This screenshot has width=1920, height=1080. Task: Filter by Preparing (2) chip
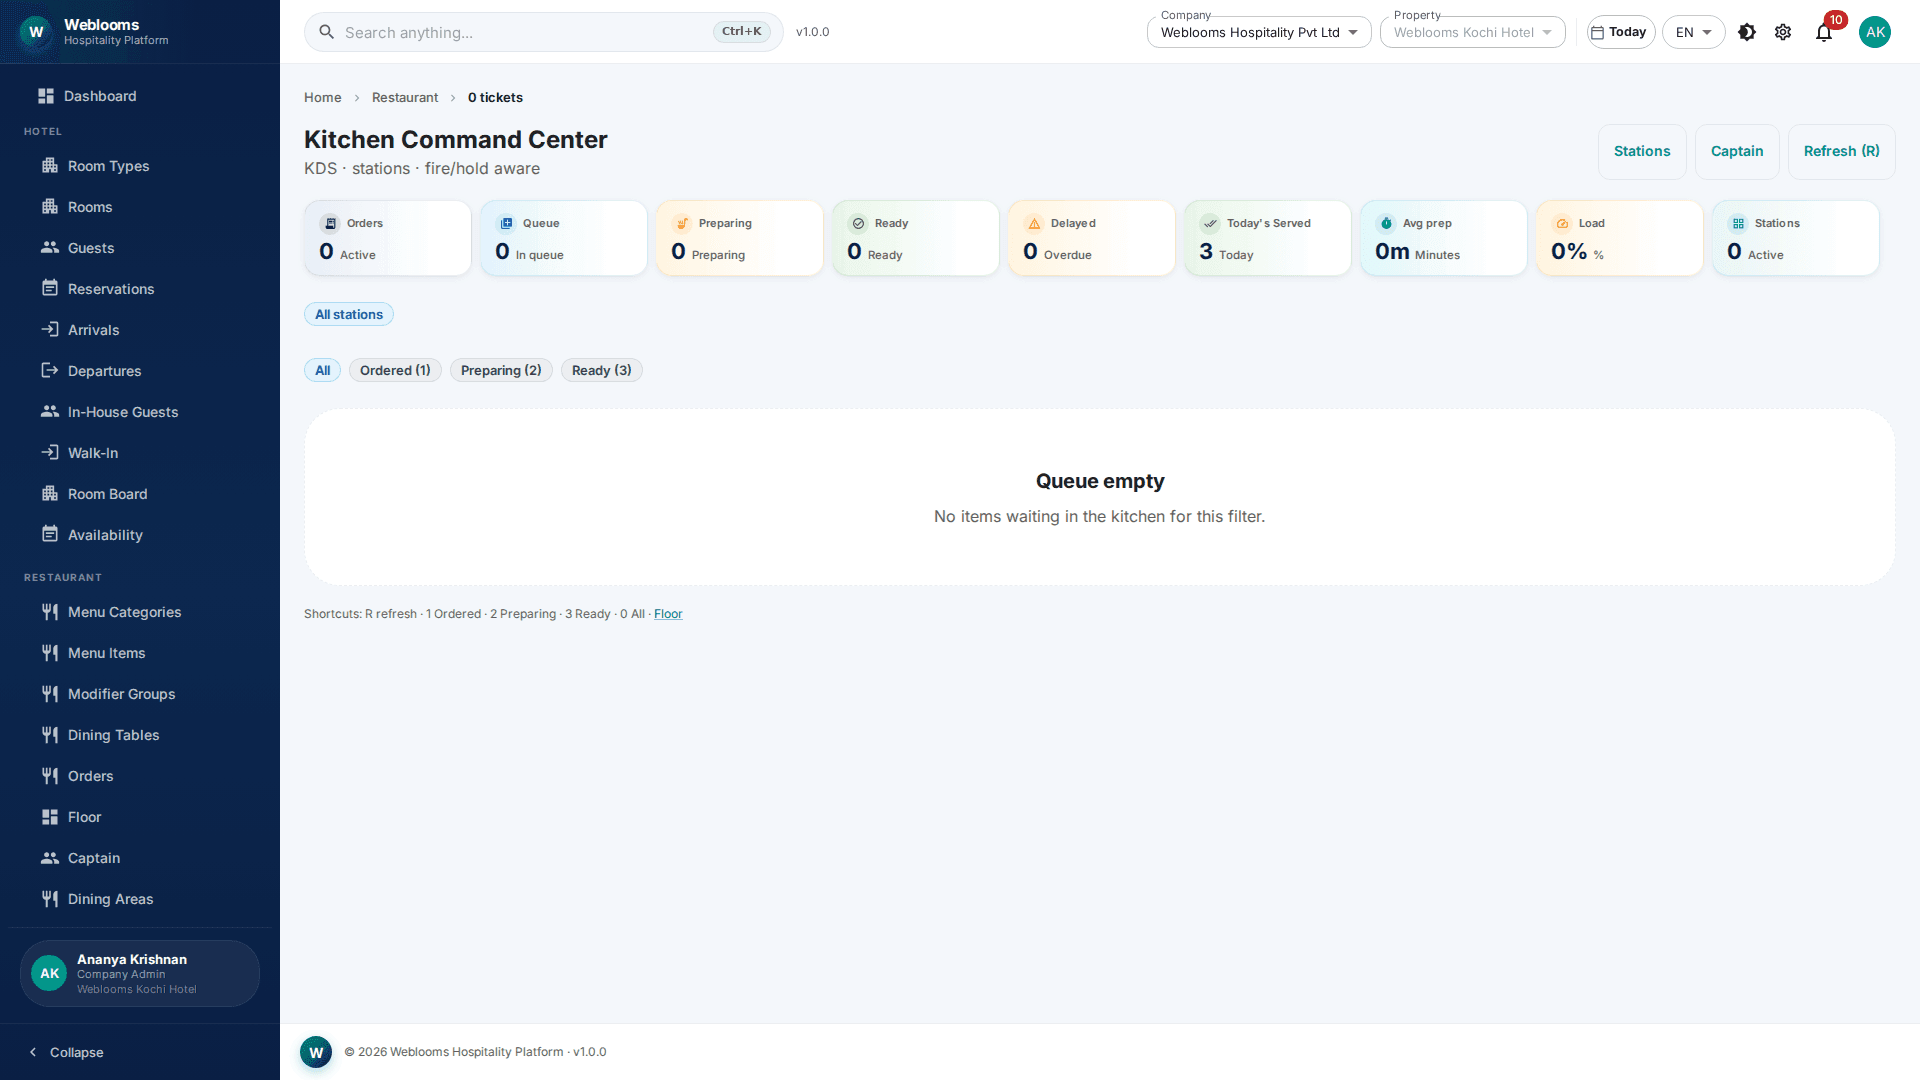501,370
